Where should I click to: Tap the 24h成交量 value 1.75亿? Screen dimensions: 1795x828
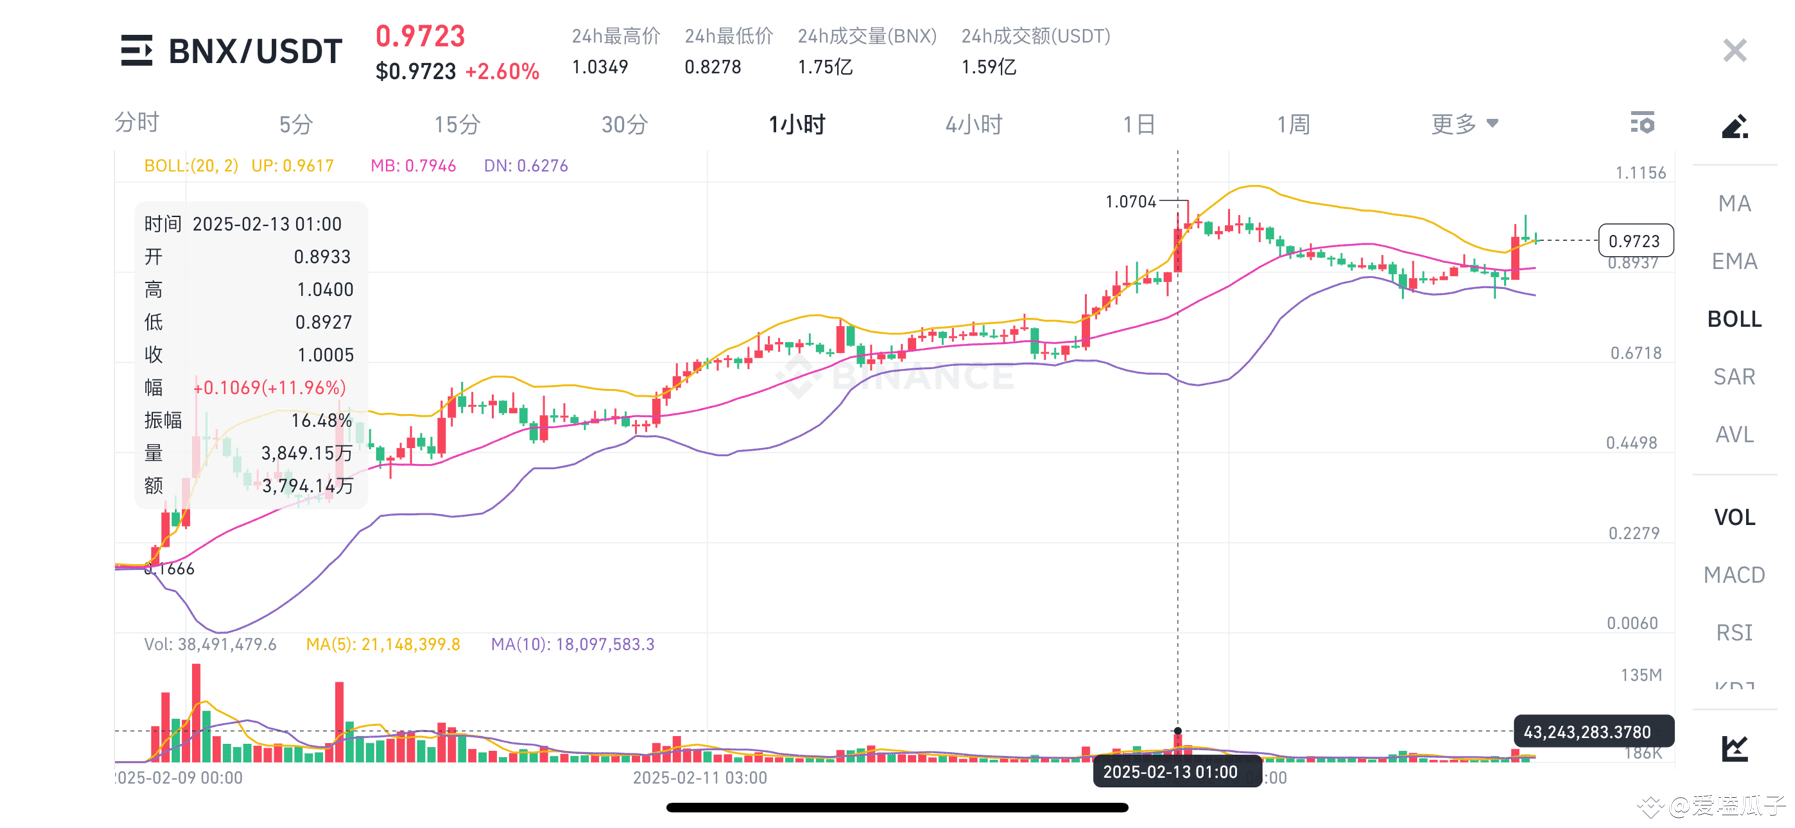825,67
